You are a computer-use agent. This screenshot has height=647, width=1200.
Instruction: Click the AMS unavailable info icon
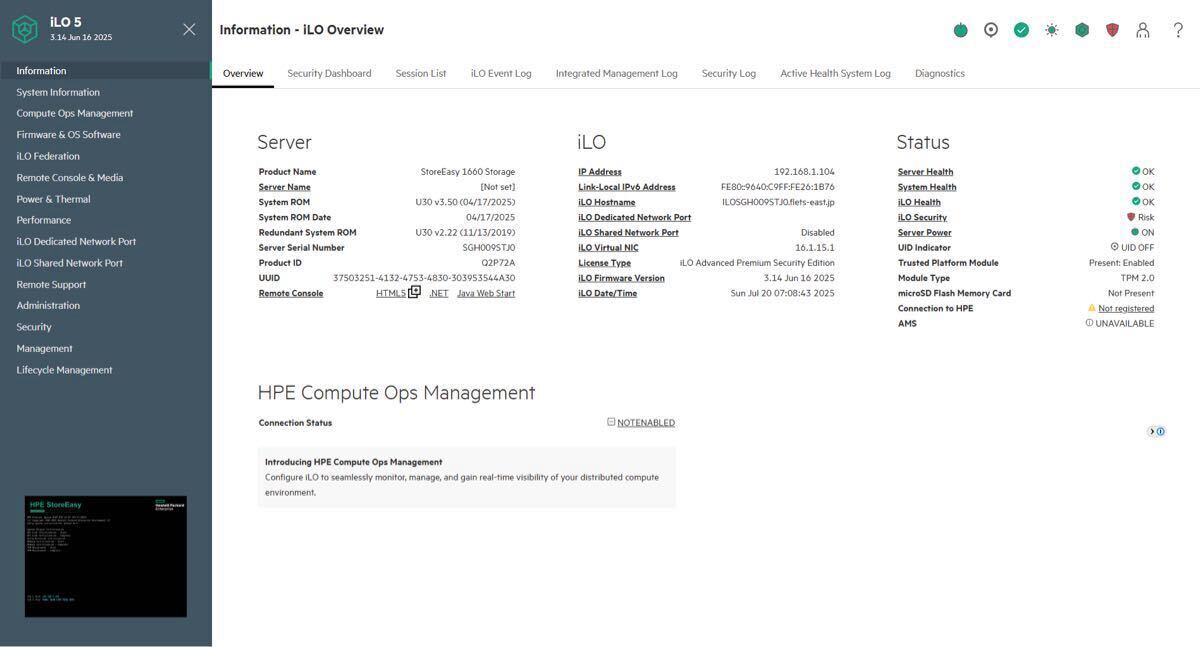click(1089, 323)
